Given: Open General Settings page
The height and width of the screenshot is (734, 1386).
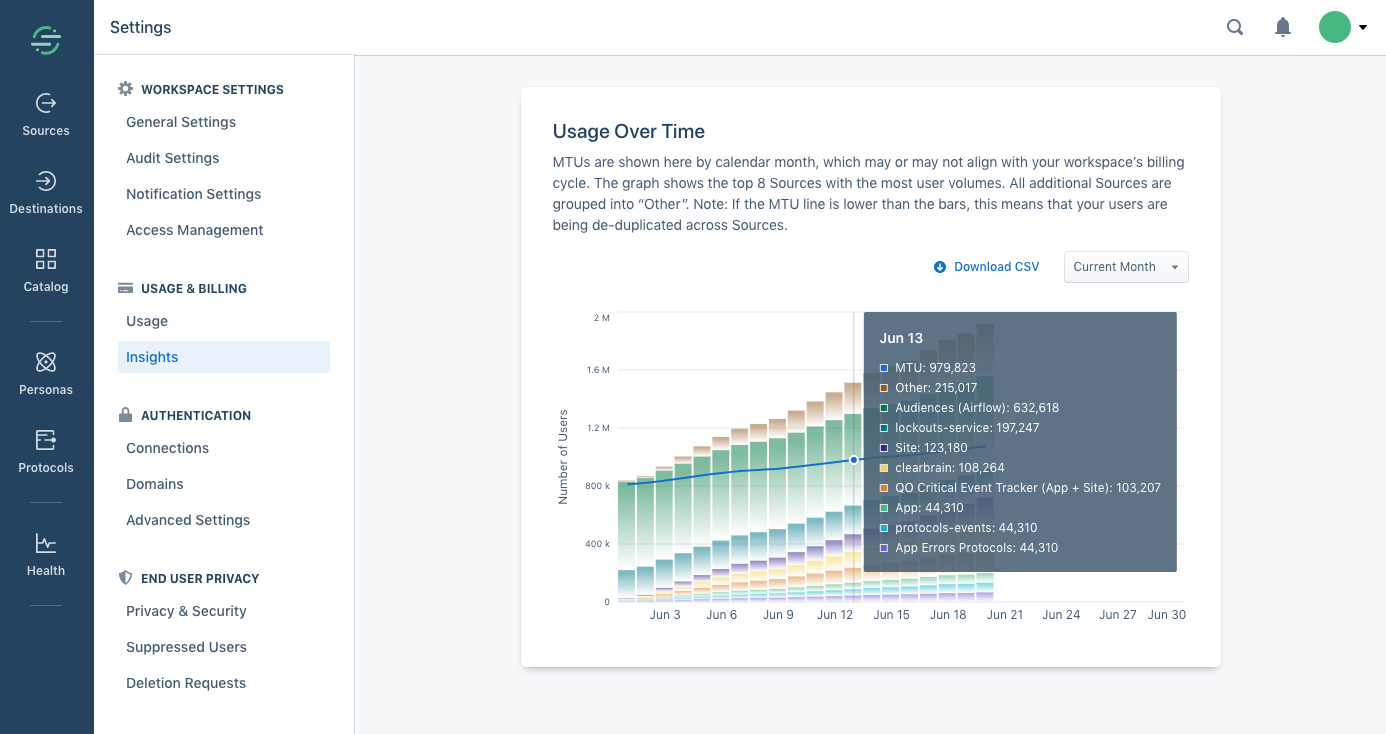Looking at the screenshot, I should coord(181,122).
